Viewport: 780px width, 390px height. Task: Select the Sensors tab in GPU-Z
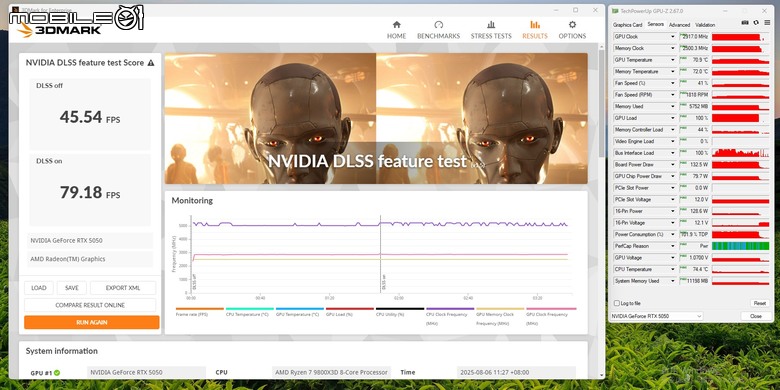(656, 24)
